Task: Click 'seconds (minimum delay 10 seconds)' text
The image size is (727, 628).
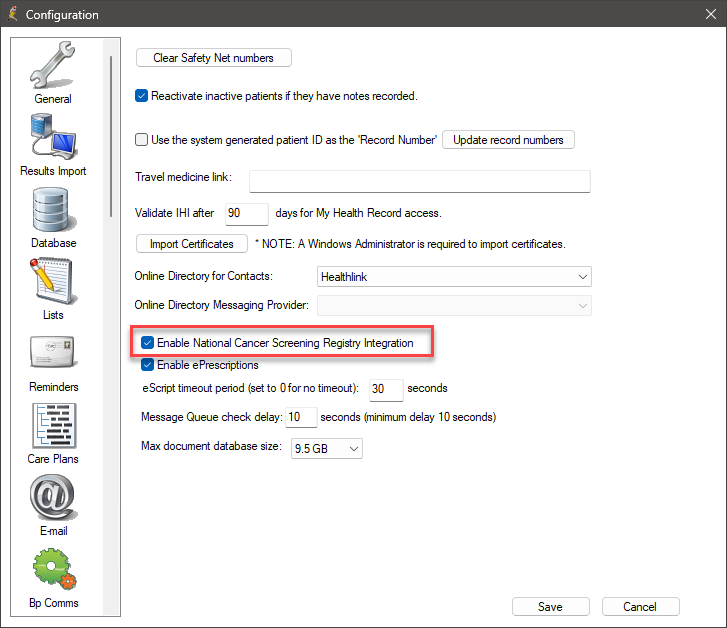Action: tap(408, 417)
